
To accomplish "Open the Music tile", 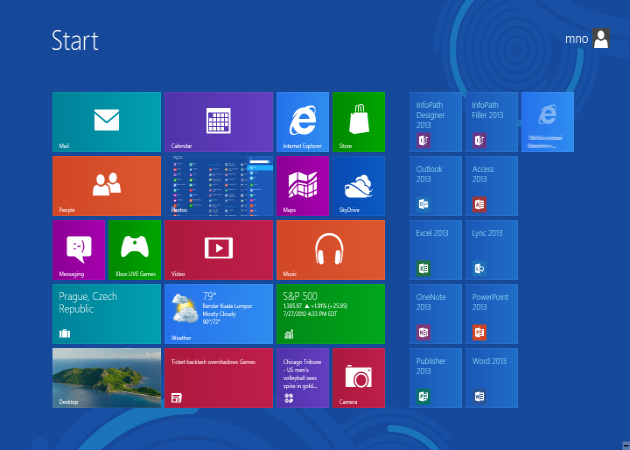I will point(330,249).
